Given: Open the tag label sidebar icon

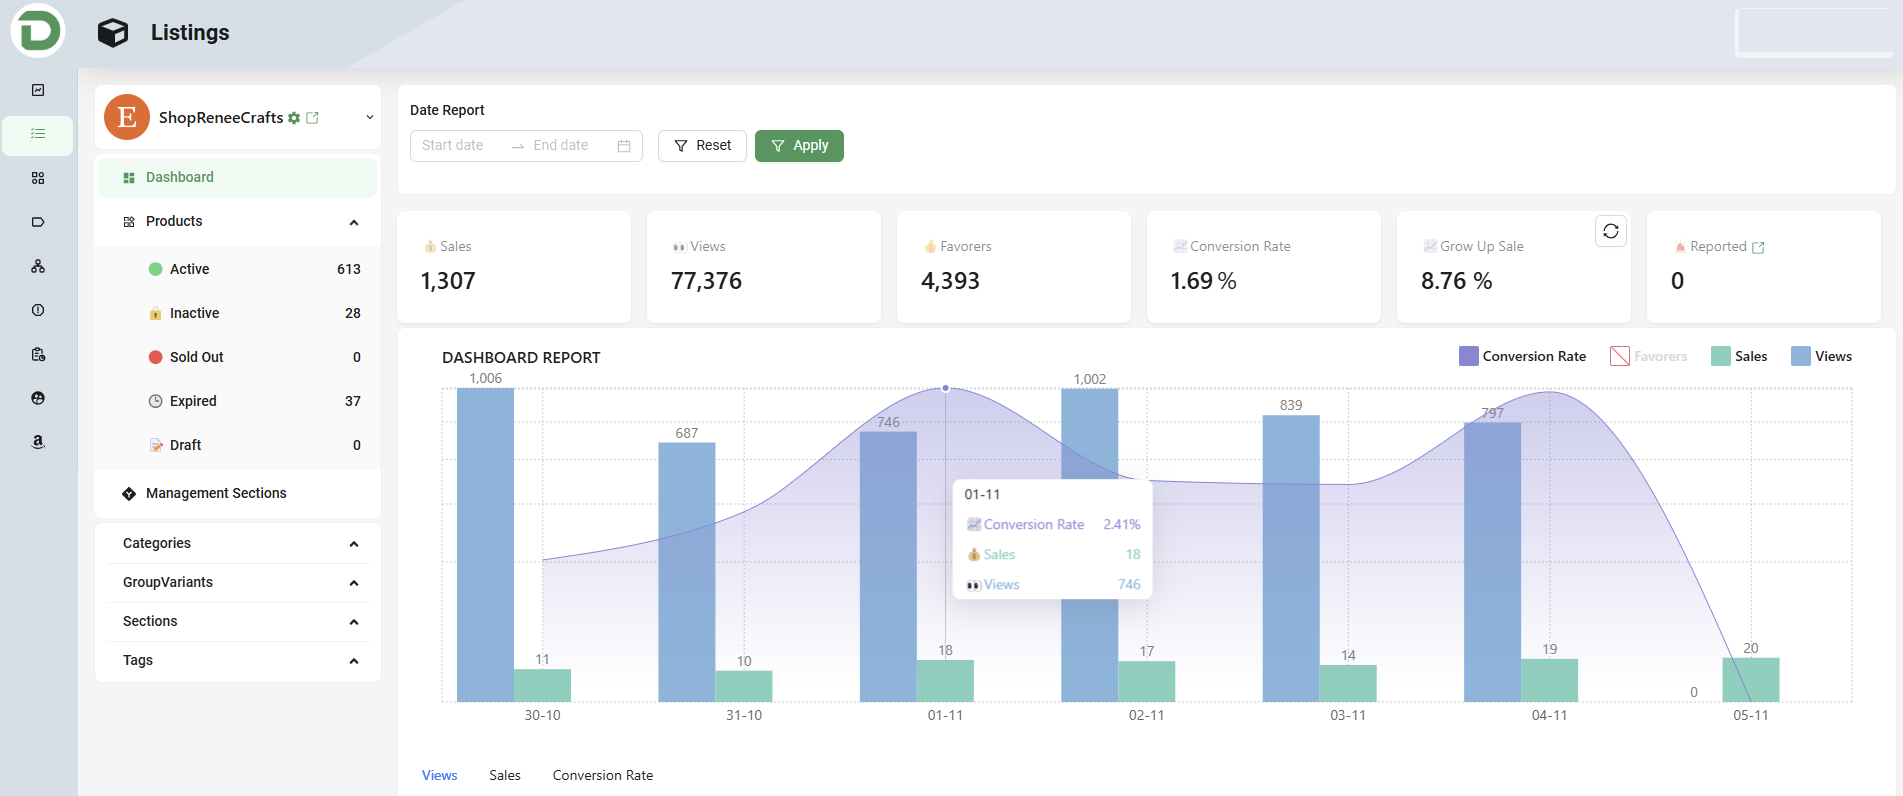Looking at the screenshot, I should [x=38, y=222].
